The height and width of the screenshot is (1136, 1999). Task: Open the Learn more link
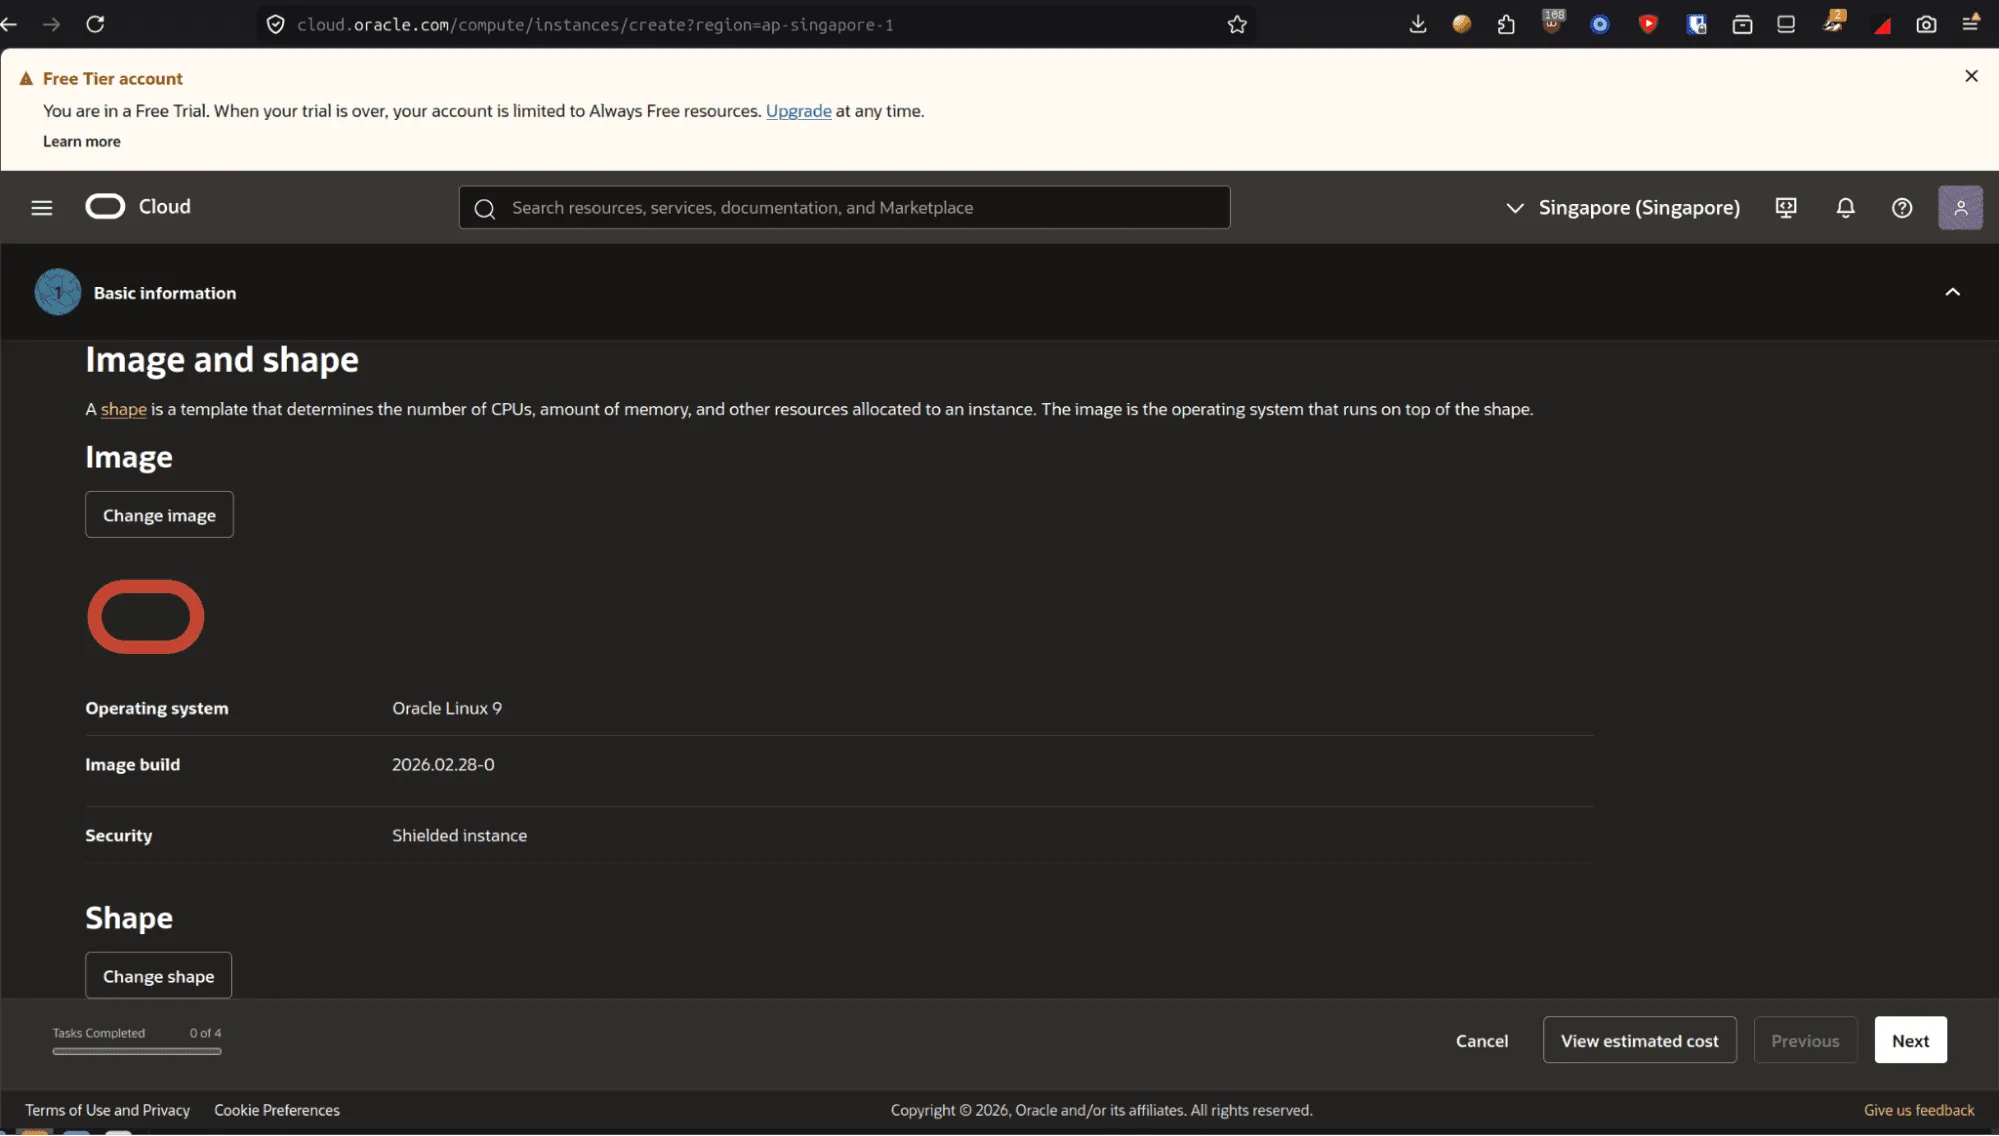(82, 141)
